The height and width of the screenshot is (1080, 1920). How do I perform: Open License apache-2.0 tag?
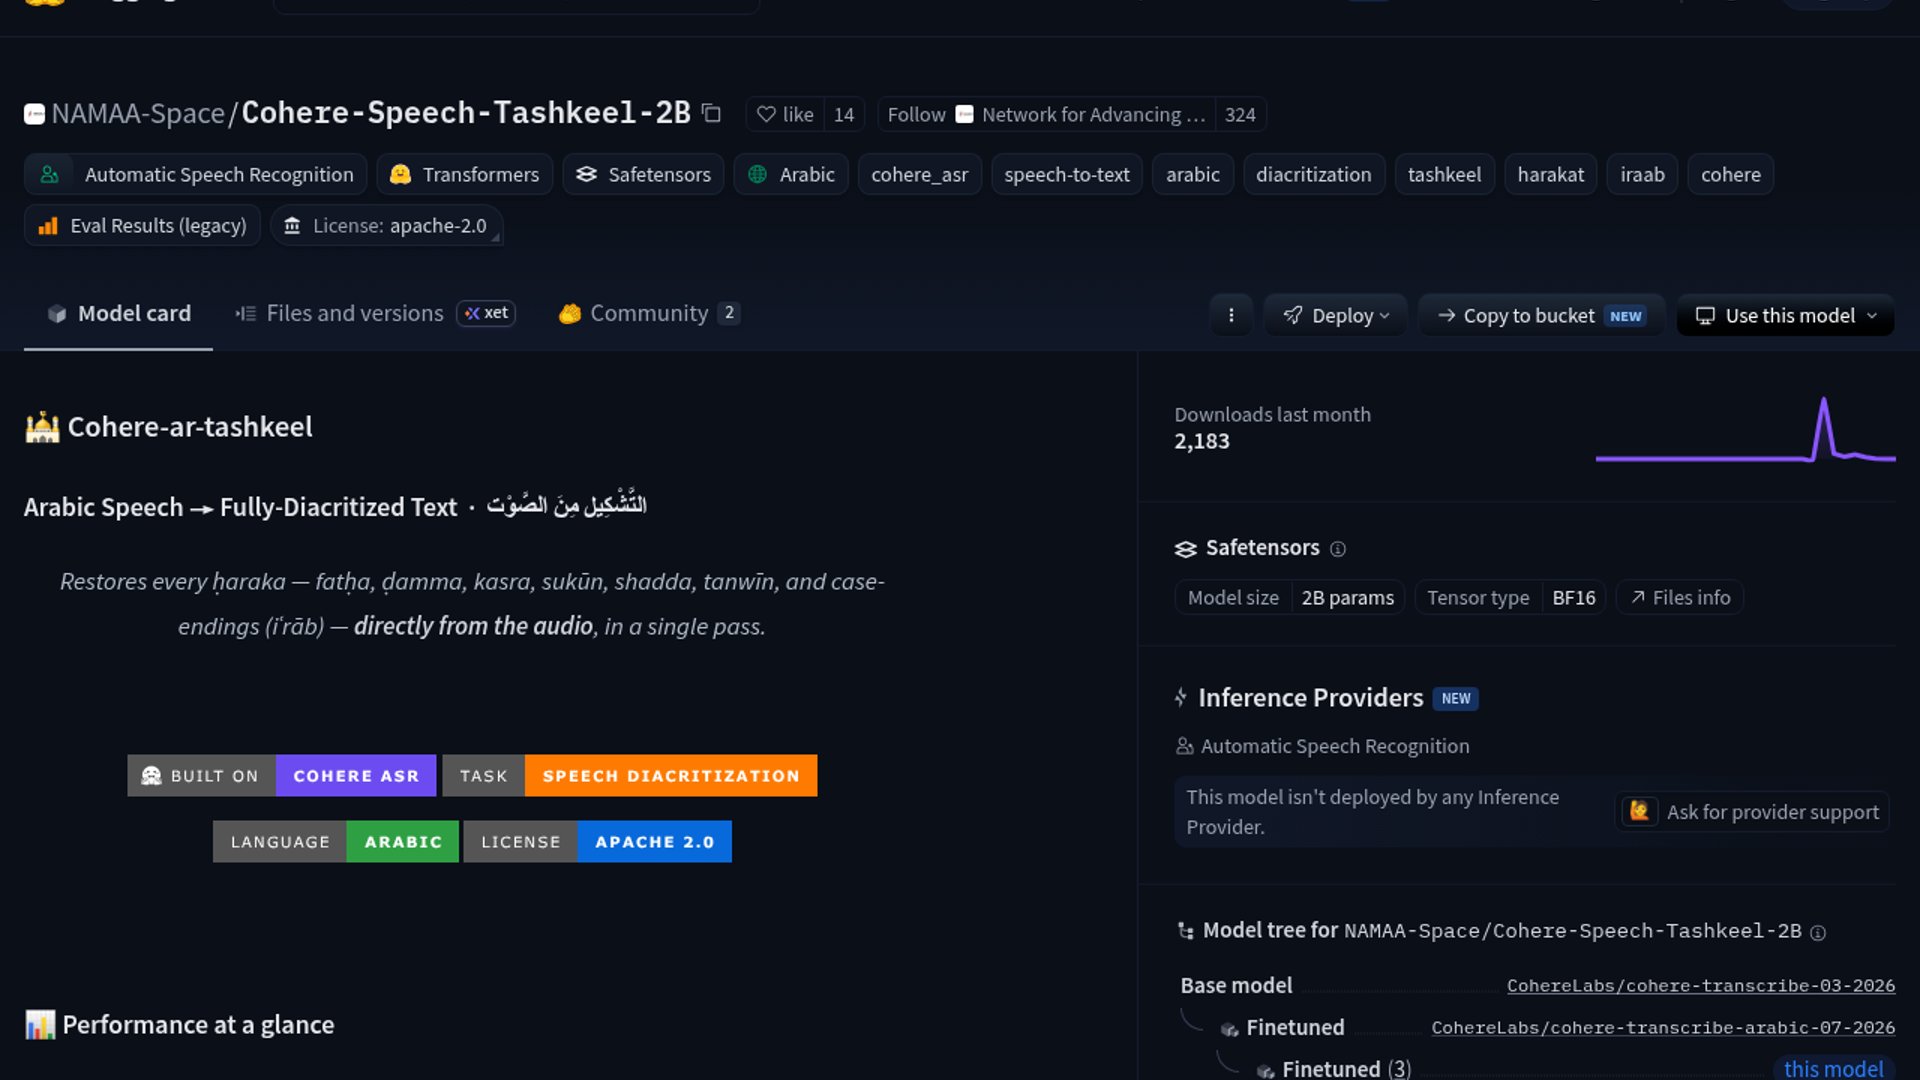click(386, 226)
